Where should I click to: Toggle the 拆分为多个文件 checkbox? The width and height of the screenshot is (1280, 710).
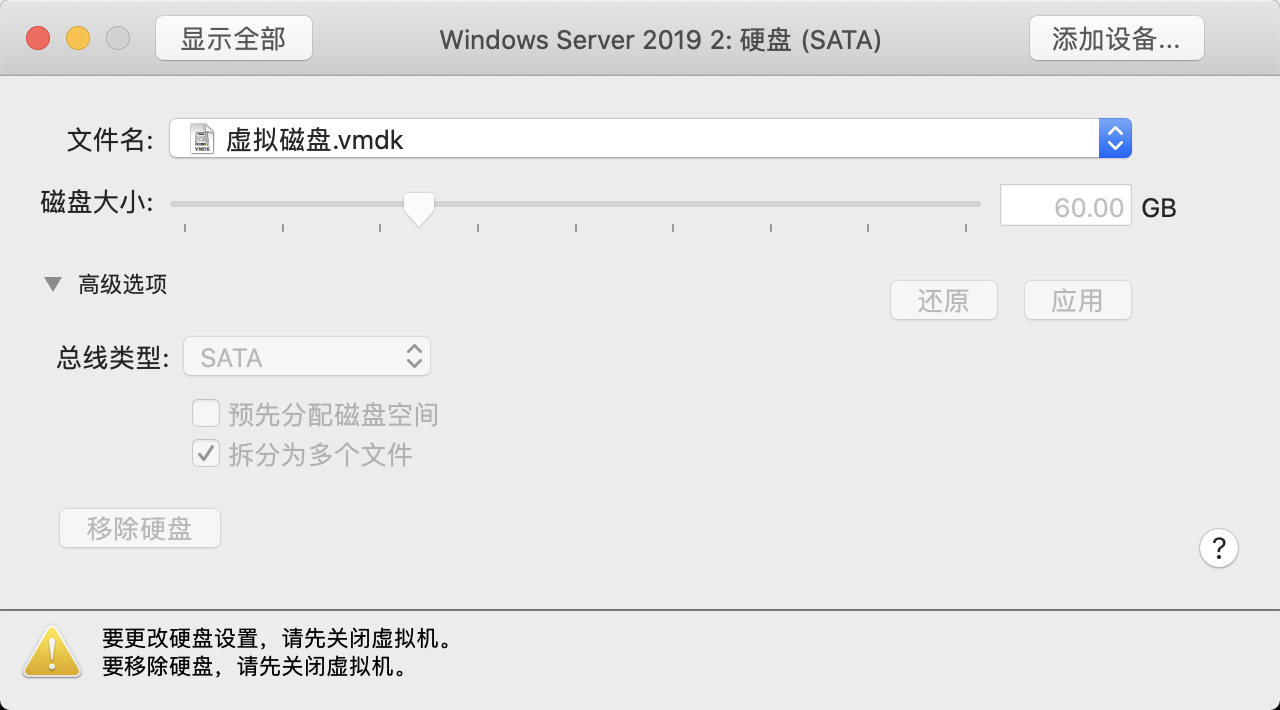pyautogui.click(x=206, y=454)
